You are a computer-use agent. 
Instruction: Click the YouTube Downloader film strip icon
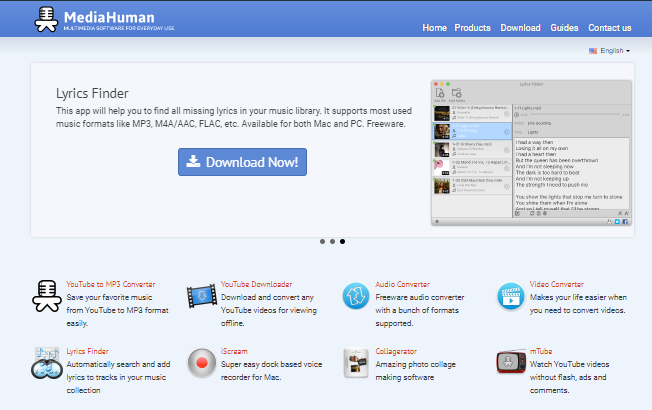tap(202, 296)
